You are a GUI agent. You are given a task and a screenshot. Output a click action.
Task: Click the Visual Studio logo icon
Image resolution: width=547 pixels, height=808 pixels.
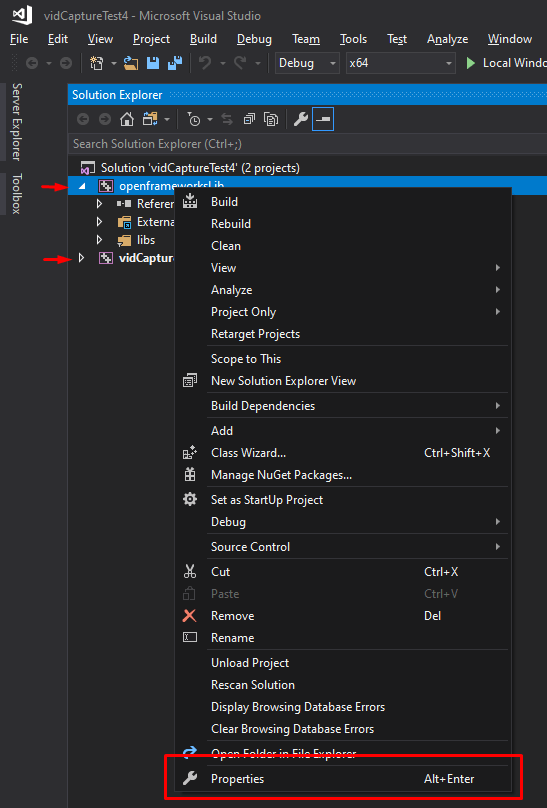[22, 15]
